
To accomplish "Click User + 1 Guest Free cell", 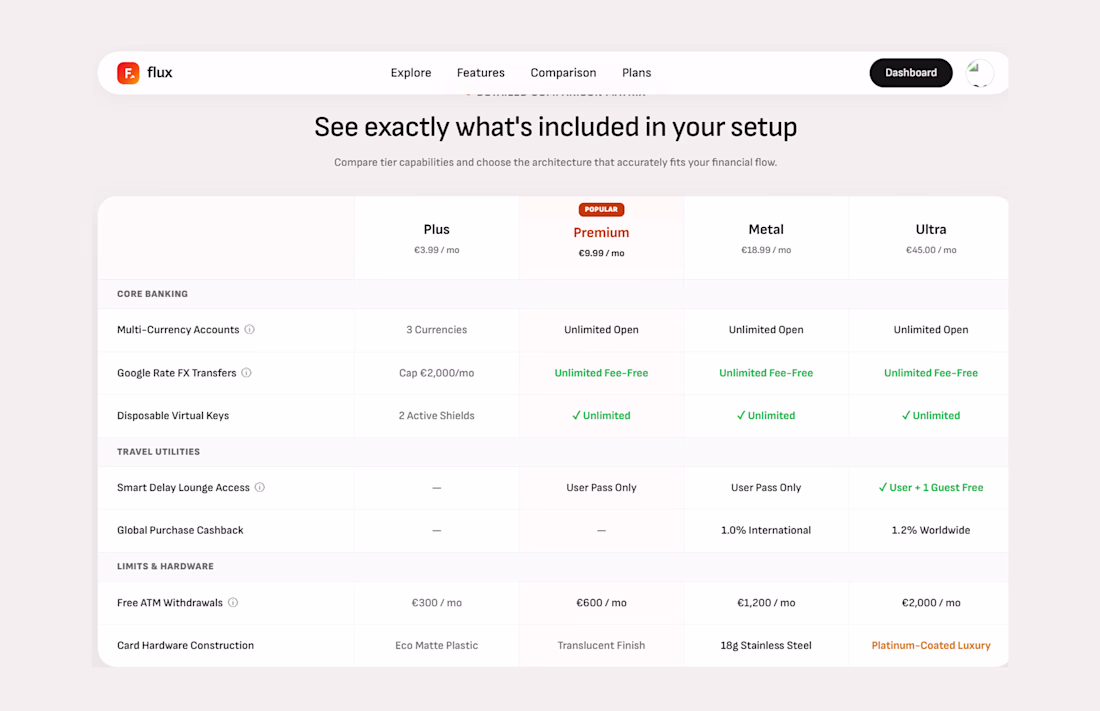I will [931, 487].
